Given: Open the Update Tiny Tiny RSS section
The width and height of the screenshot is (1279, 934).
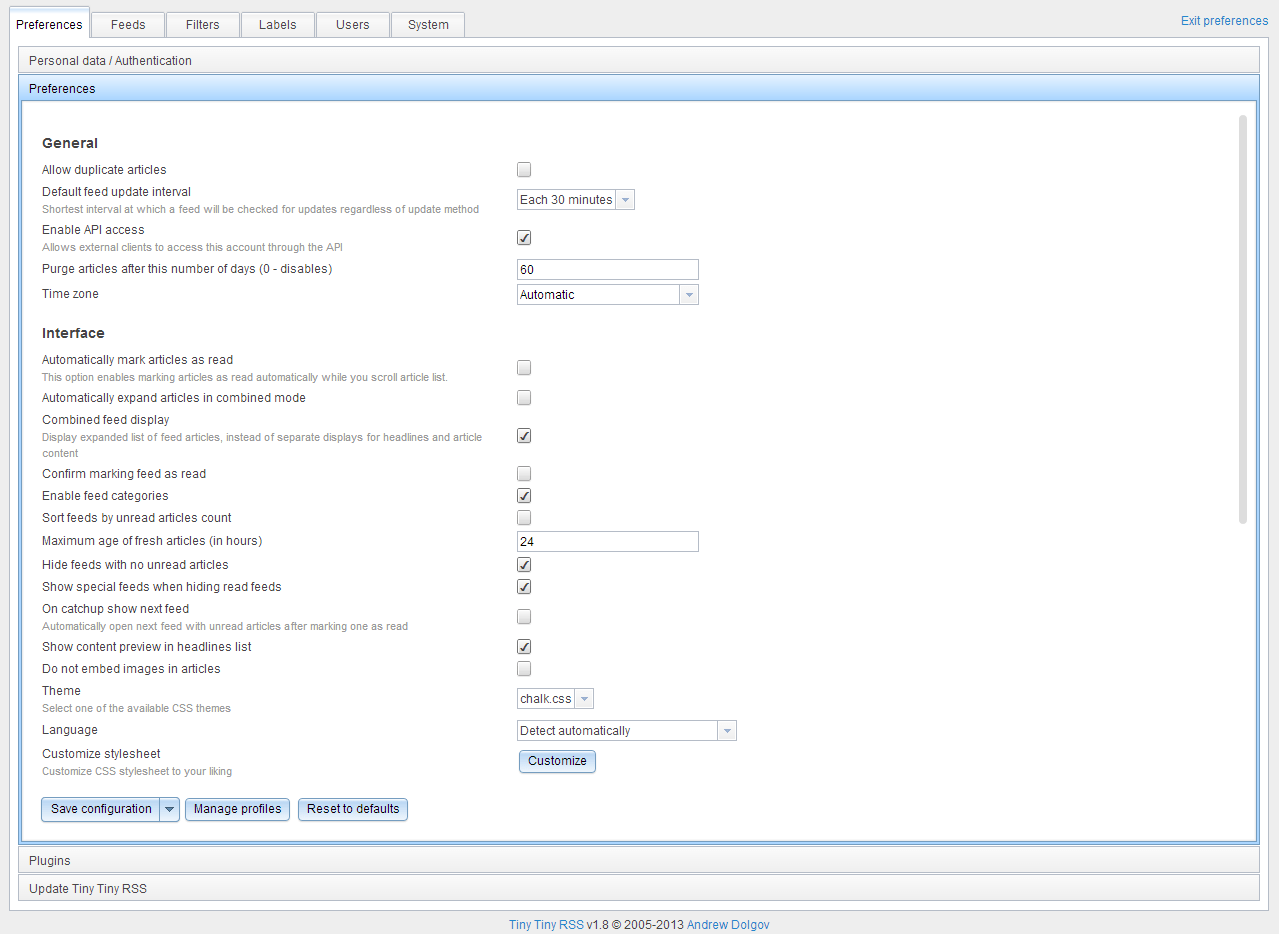Looking at the screenshot, I should (x=88, y=888).
